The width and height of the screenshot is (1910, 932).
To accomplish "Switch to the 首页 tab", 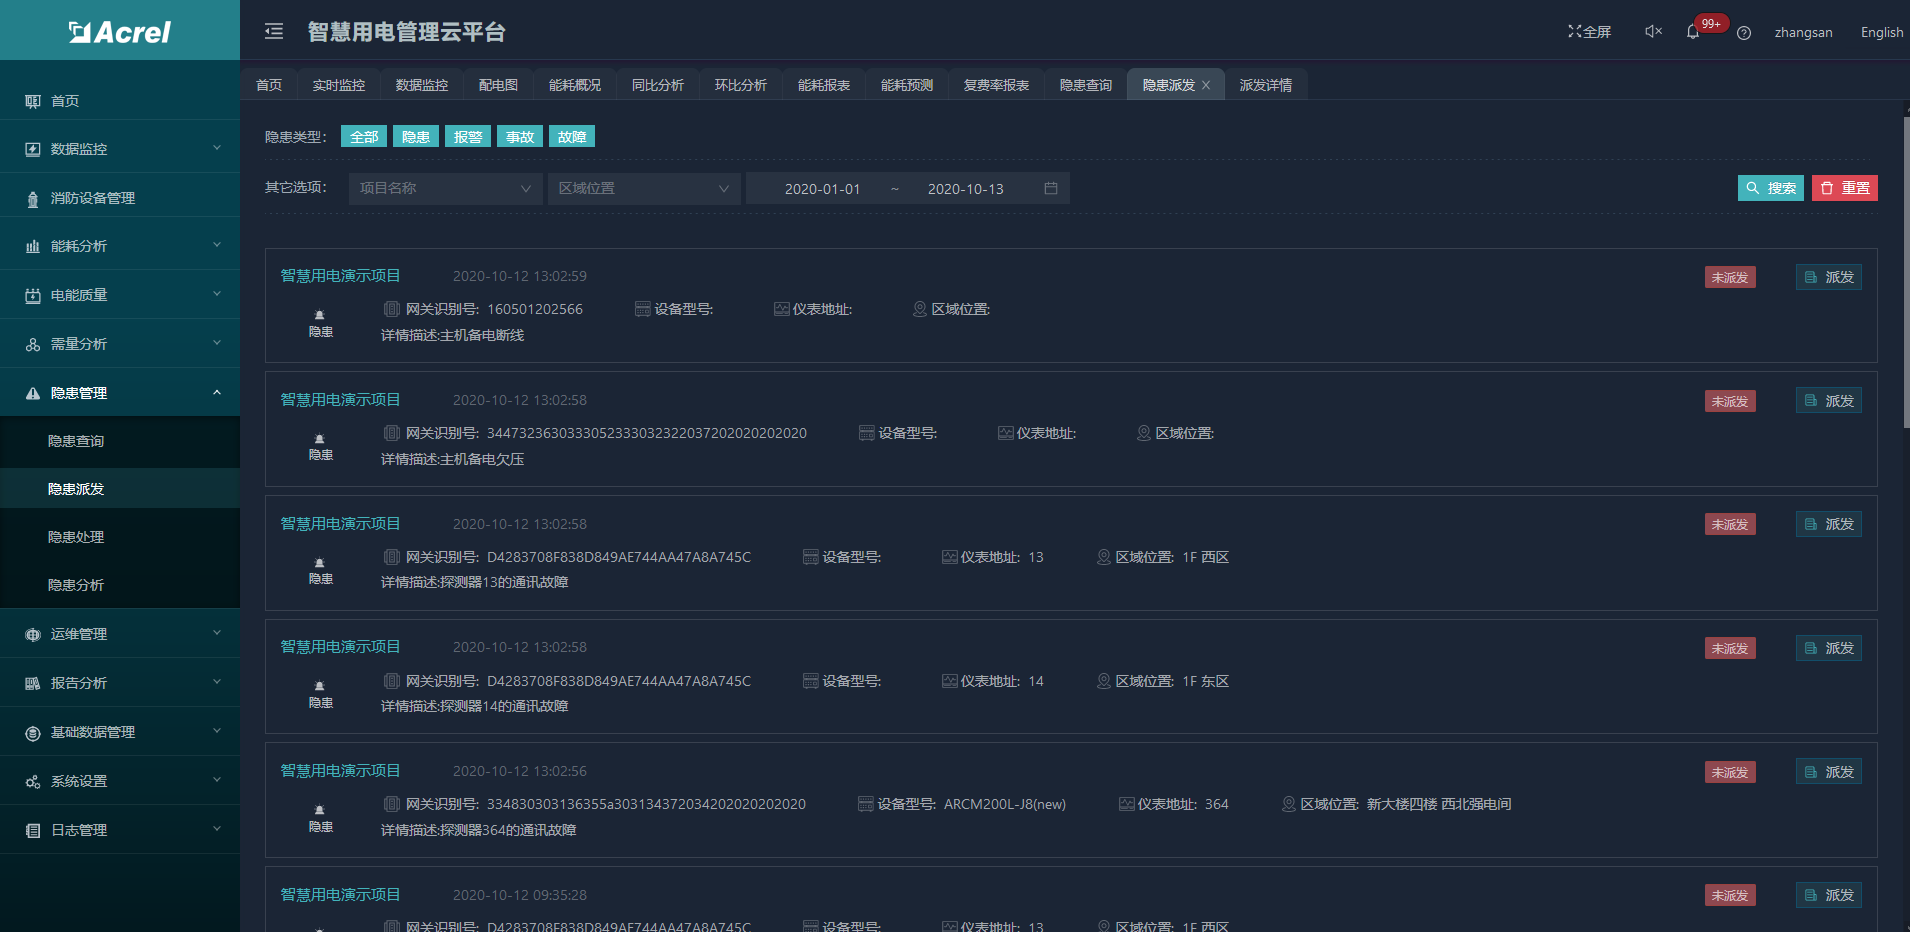I will click(269, 85).
